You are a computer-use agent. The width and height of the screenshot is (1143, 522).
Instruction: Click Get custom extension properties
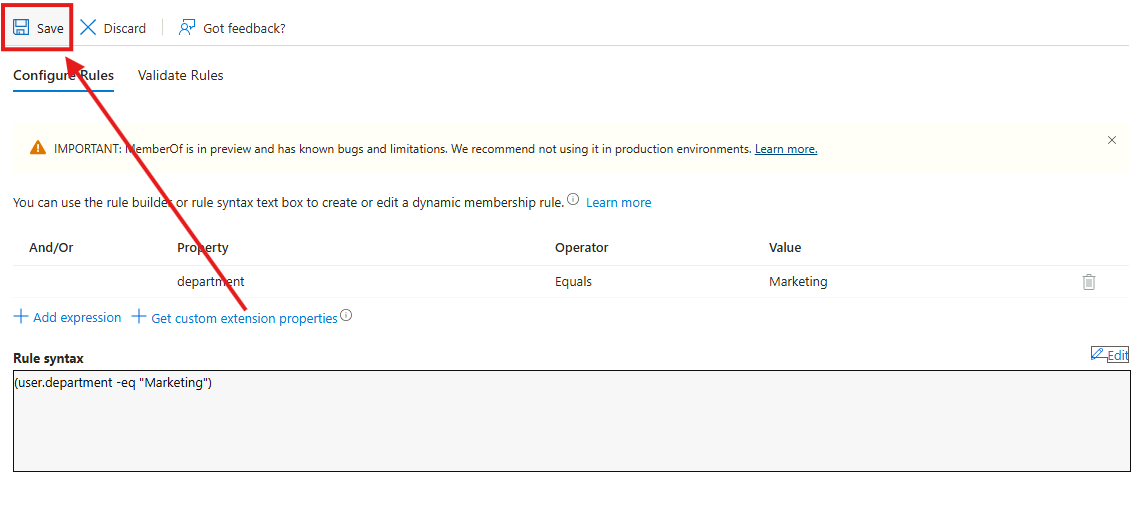point(235,318)
